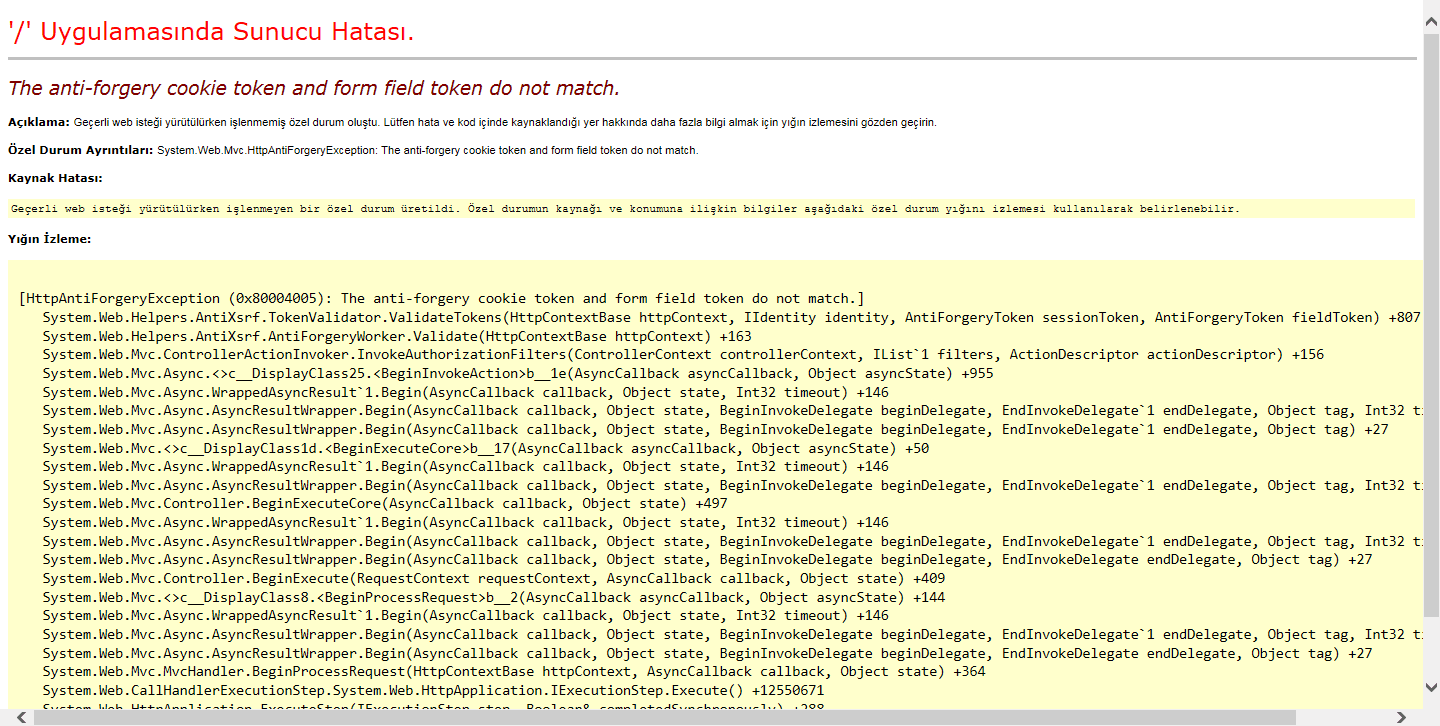Click the "<BeginExecuteCore>b__17" stack trace line

(486, 448)
